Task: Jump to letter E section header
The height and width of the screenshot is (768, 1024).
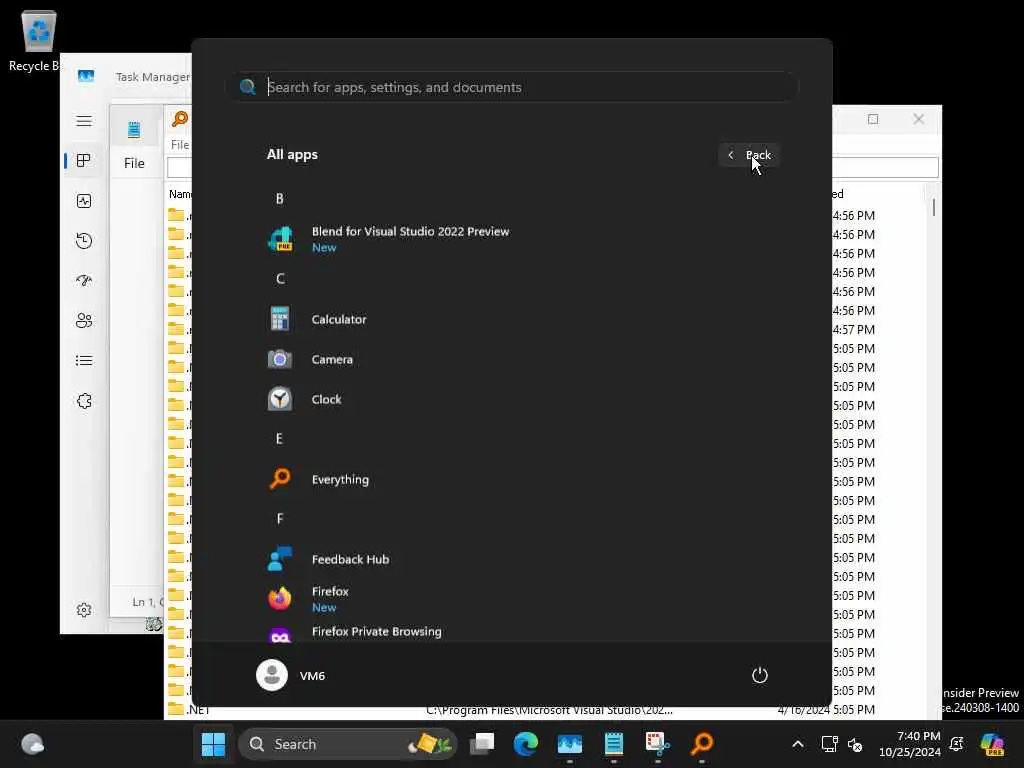Action: click(280, 439)
